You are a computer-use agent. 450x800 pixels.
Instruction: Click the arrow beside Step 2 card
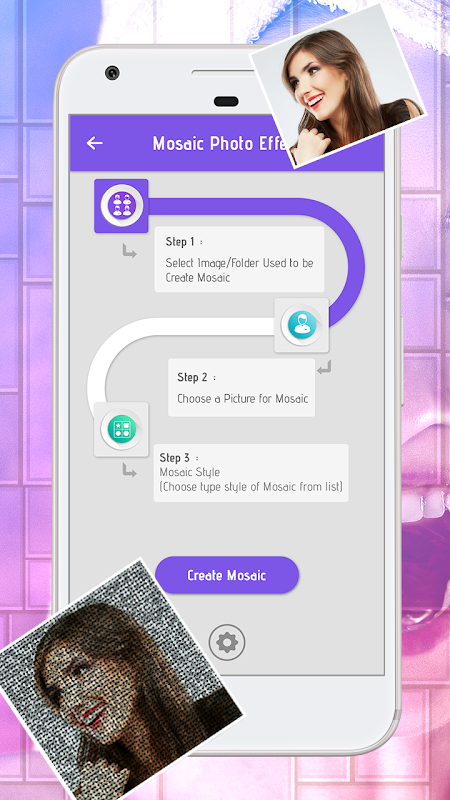(x=324, y=368)
